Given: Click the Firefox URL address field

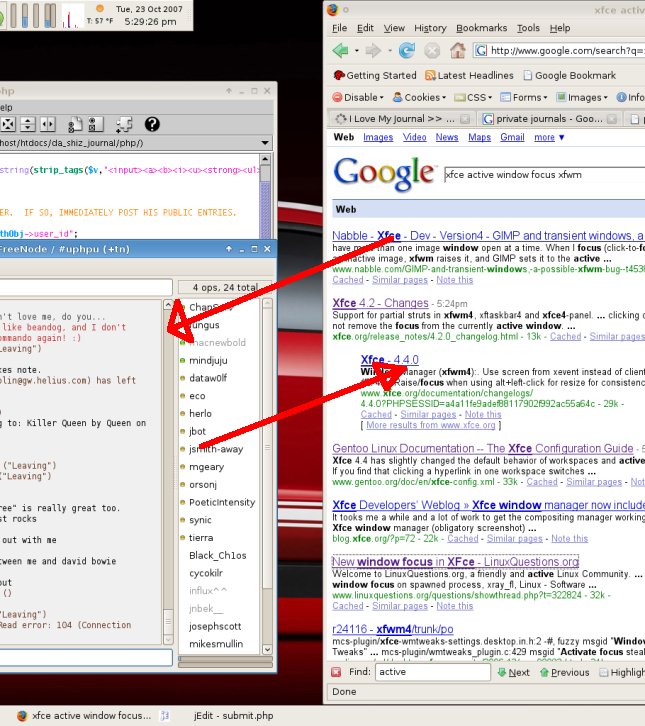Looking at the screenshot, I should (558, 50).
